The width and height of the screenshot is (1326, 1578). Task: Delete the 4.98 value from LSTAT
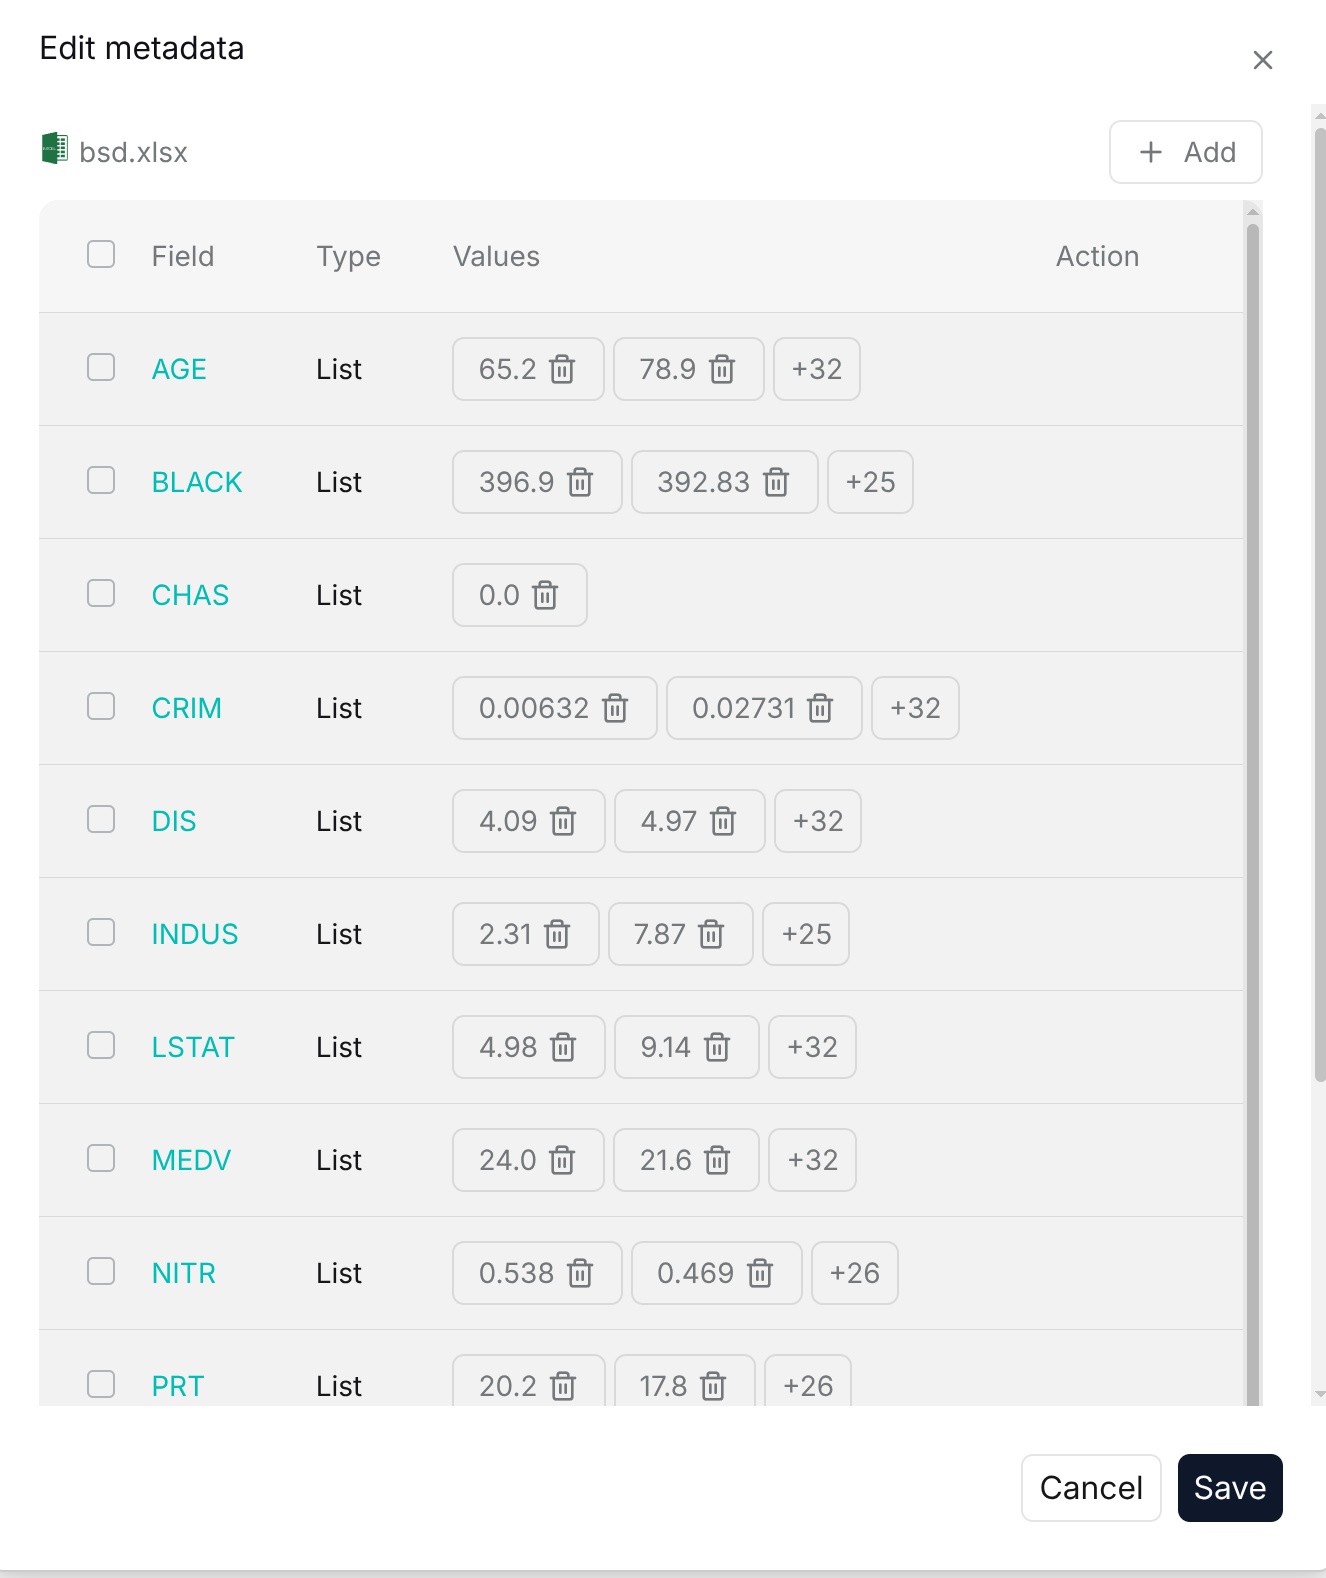pyautogui.click(x=564, y=1047)
